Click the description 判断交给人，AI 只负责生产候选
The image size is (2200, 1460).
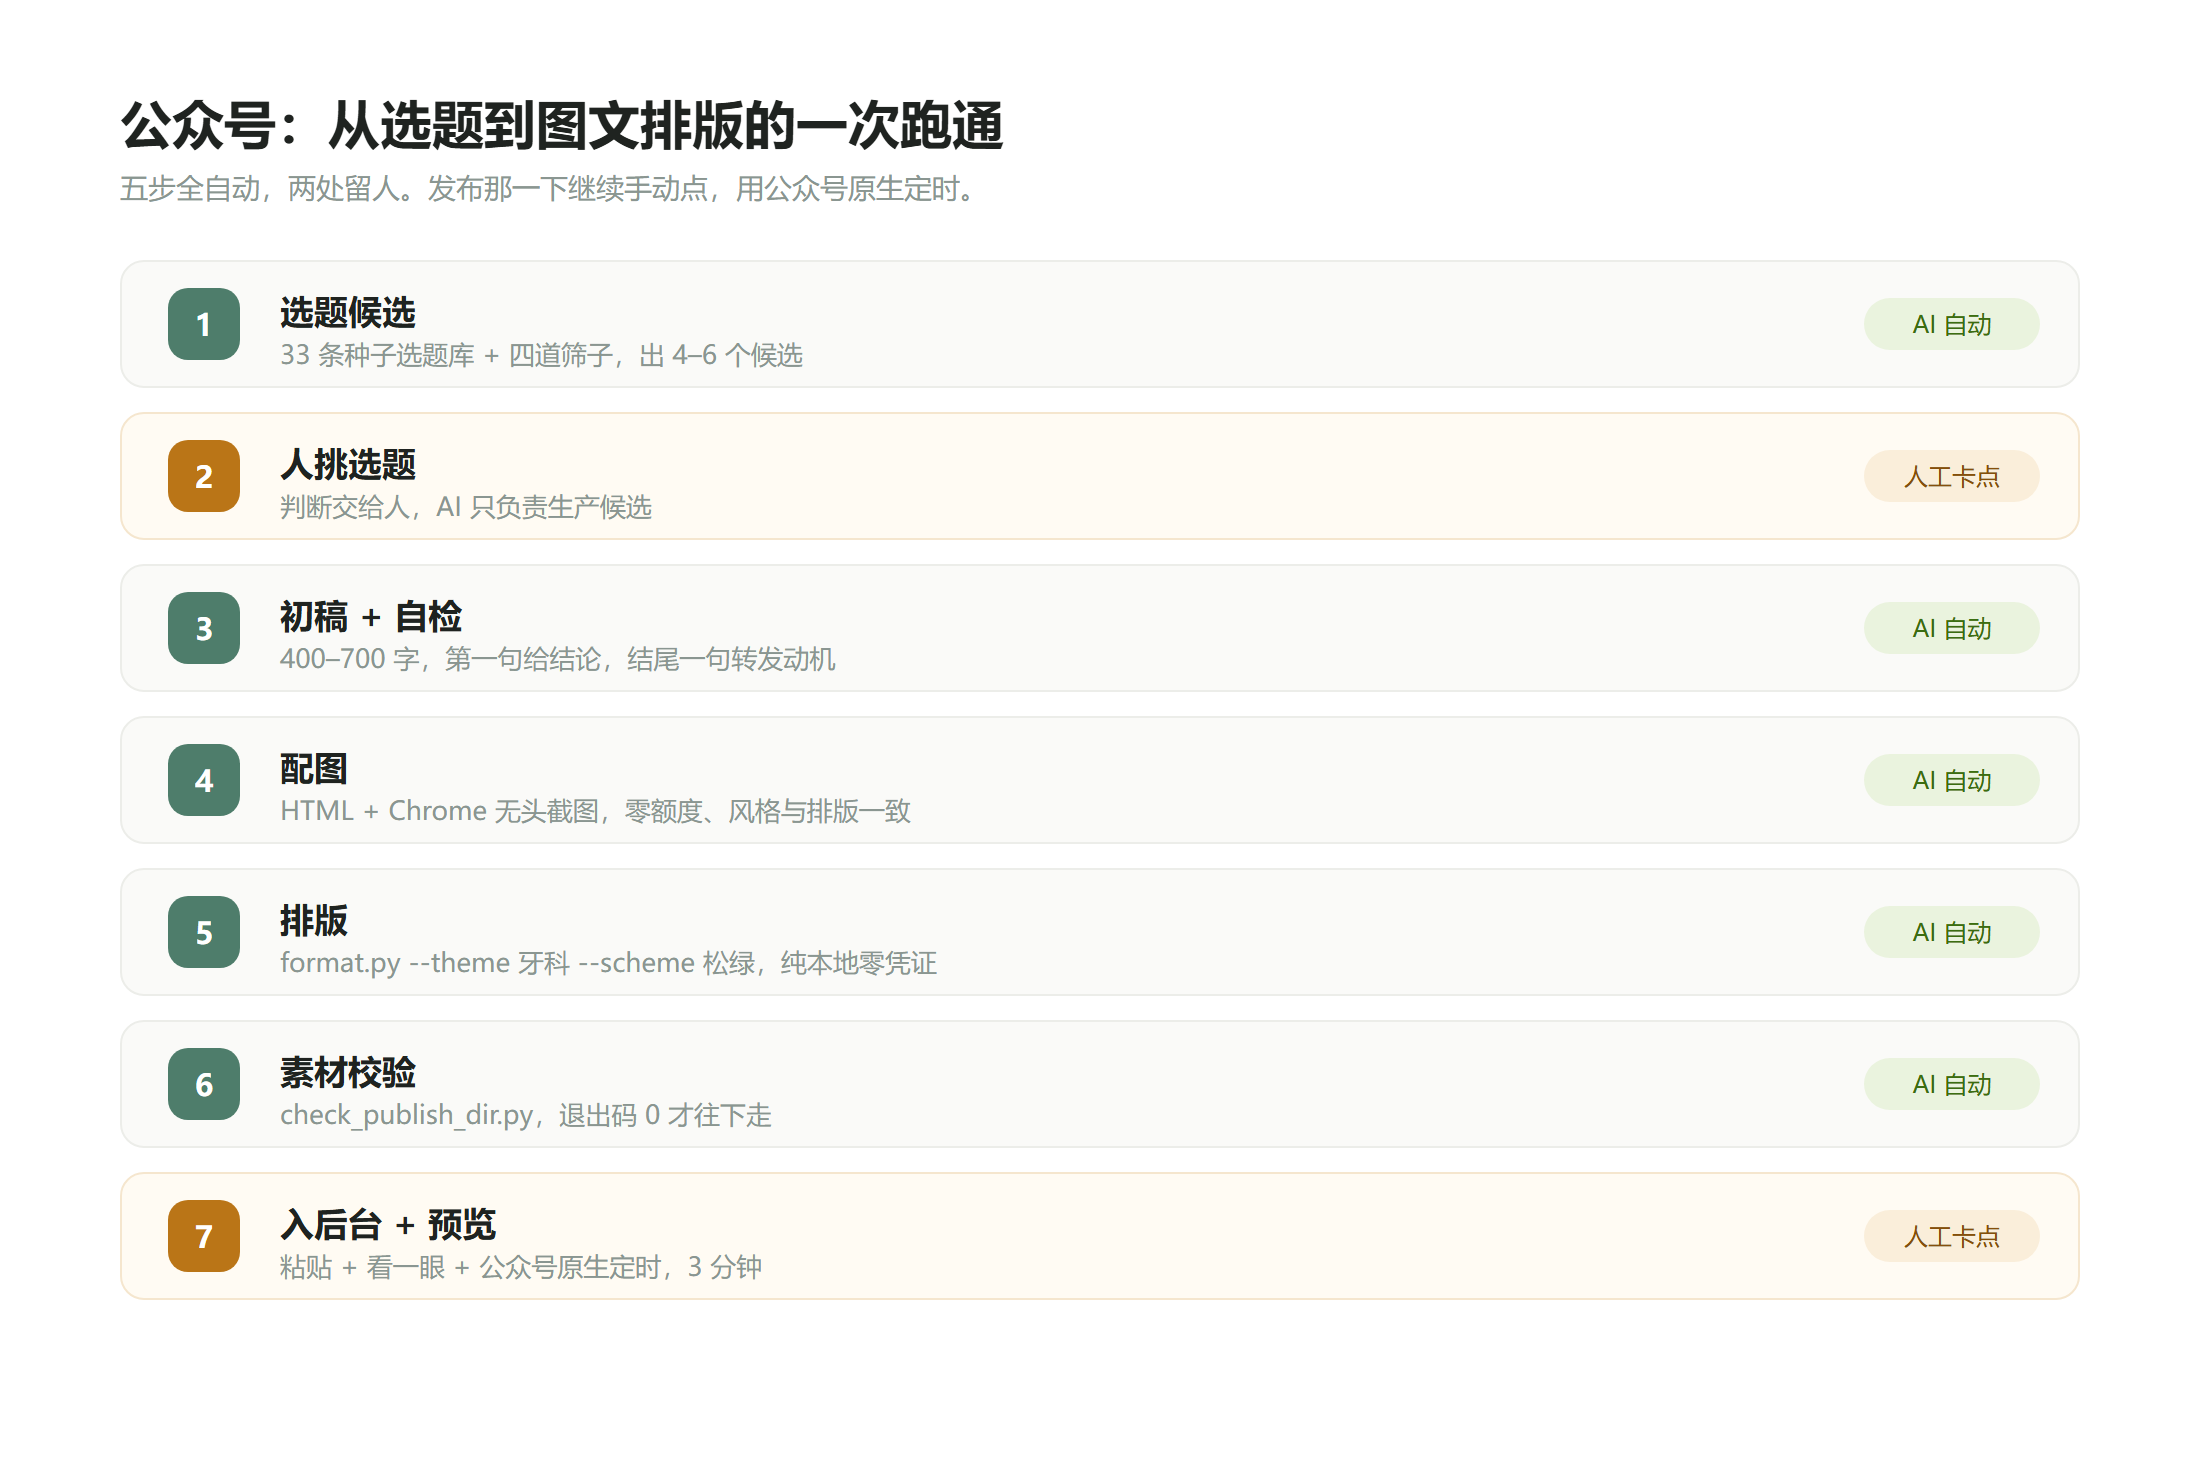click(466, 507)
